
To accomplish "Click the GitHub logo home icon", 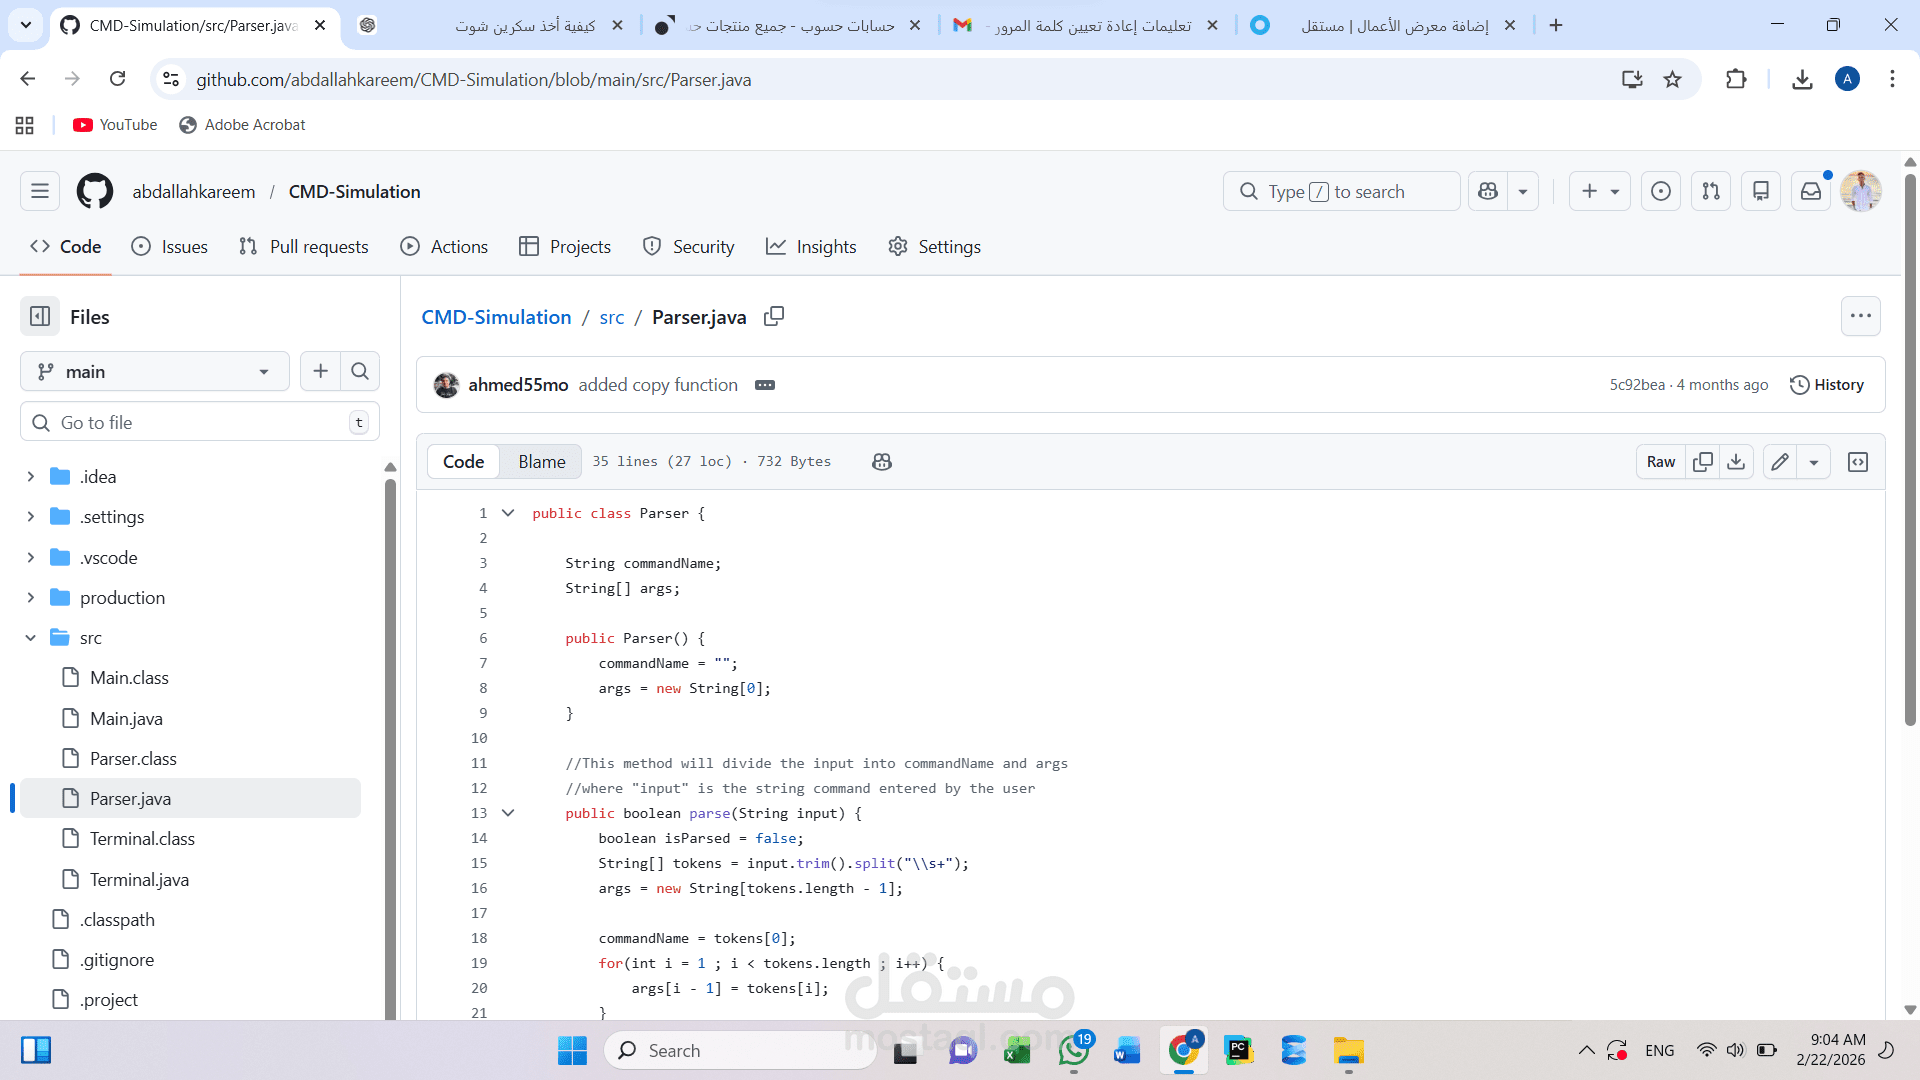I will click(95, 191).
